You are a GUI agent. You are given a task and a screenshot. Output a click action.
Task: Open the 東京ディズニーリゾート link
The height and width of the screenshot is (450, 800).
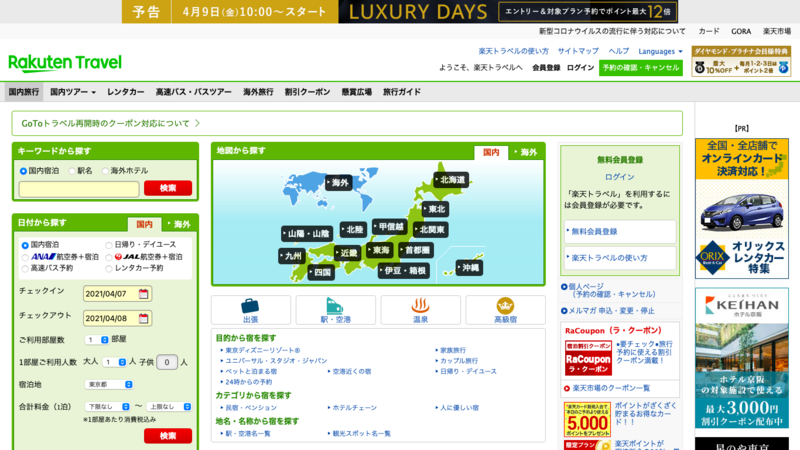[x=262, y=351]
